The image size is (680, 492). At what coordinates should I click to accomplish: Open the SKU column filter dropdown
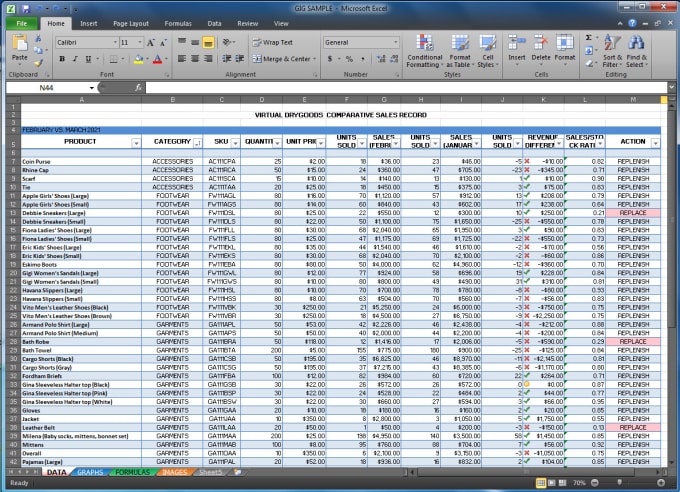click(x=235, y=143)
